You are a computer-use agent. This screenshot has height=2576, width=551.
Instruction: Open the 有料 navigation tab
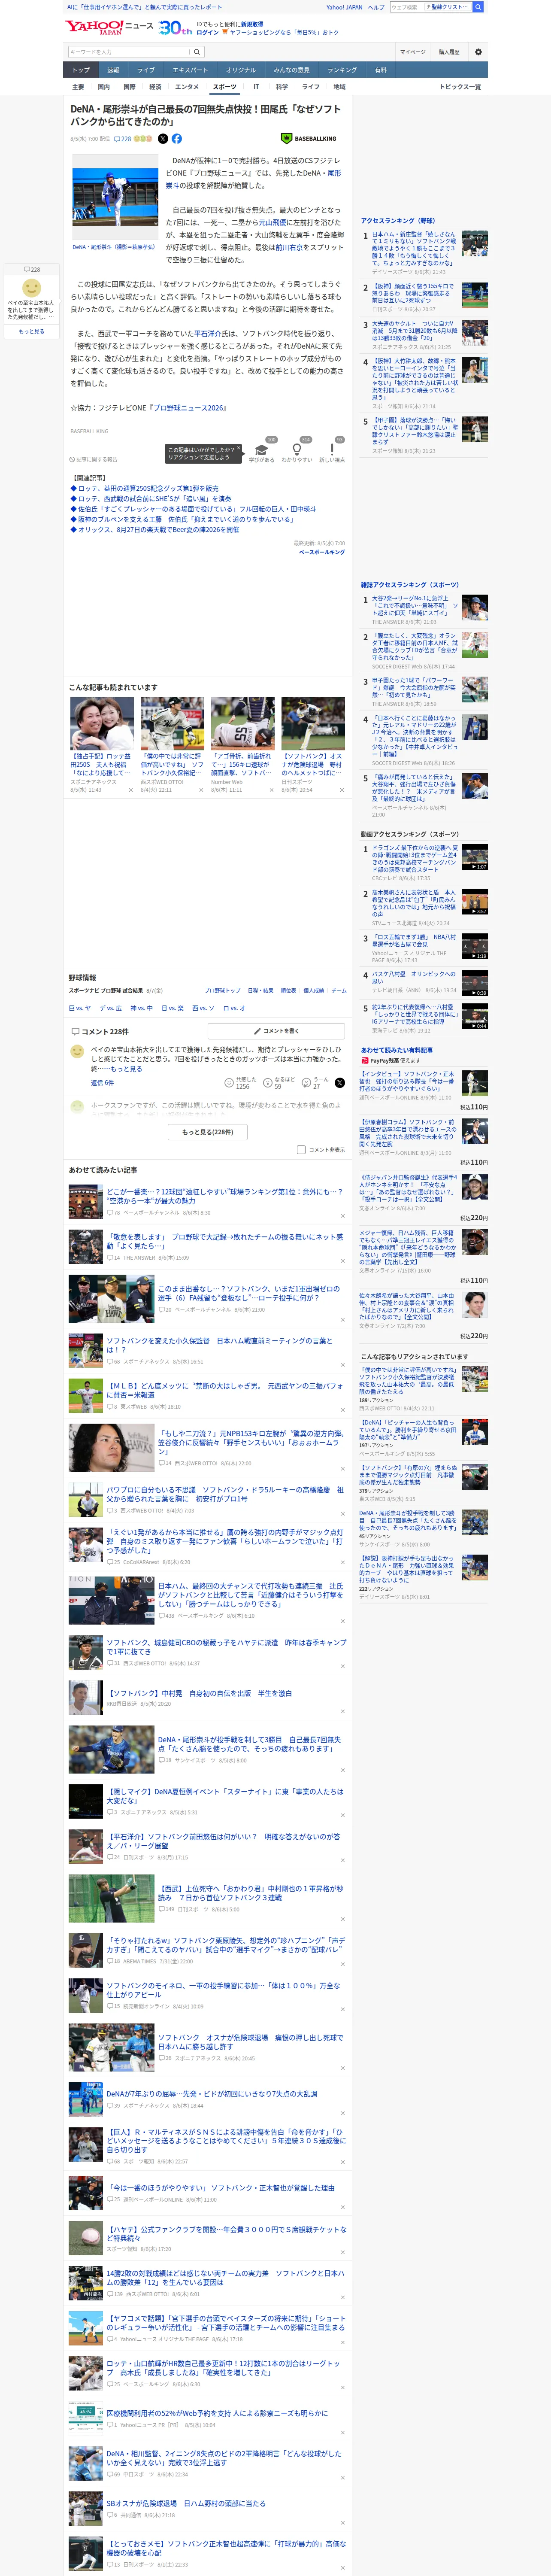(x=380, y=70)
